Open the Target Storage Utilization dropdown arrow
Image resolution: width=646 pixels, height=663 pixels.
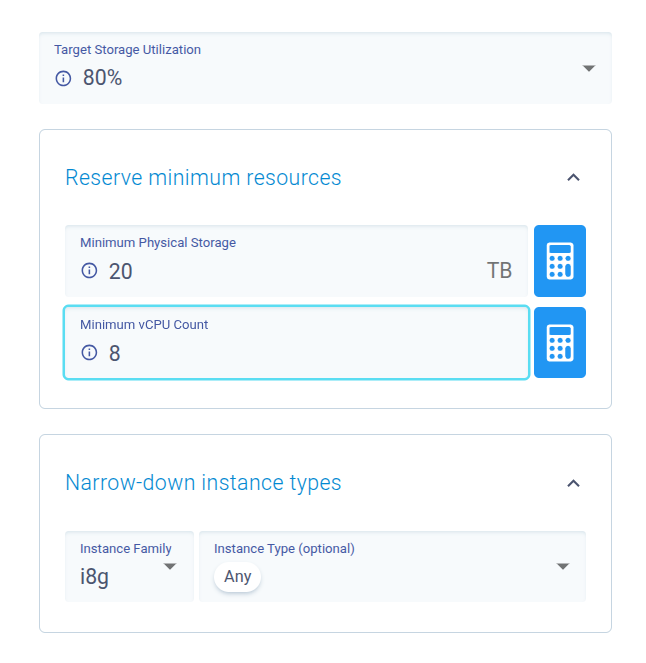point(589,68)
